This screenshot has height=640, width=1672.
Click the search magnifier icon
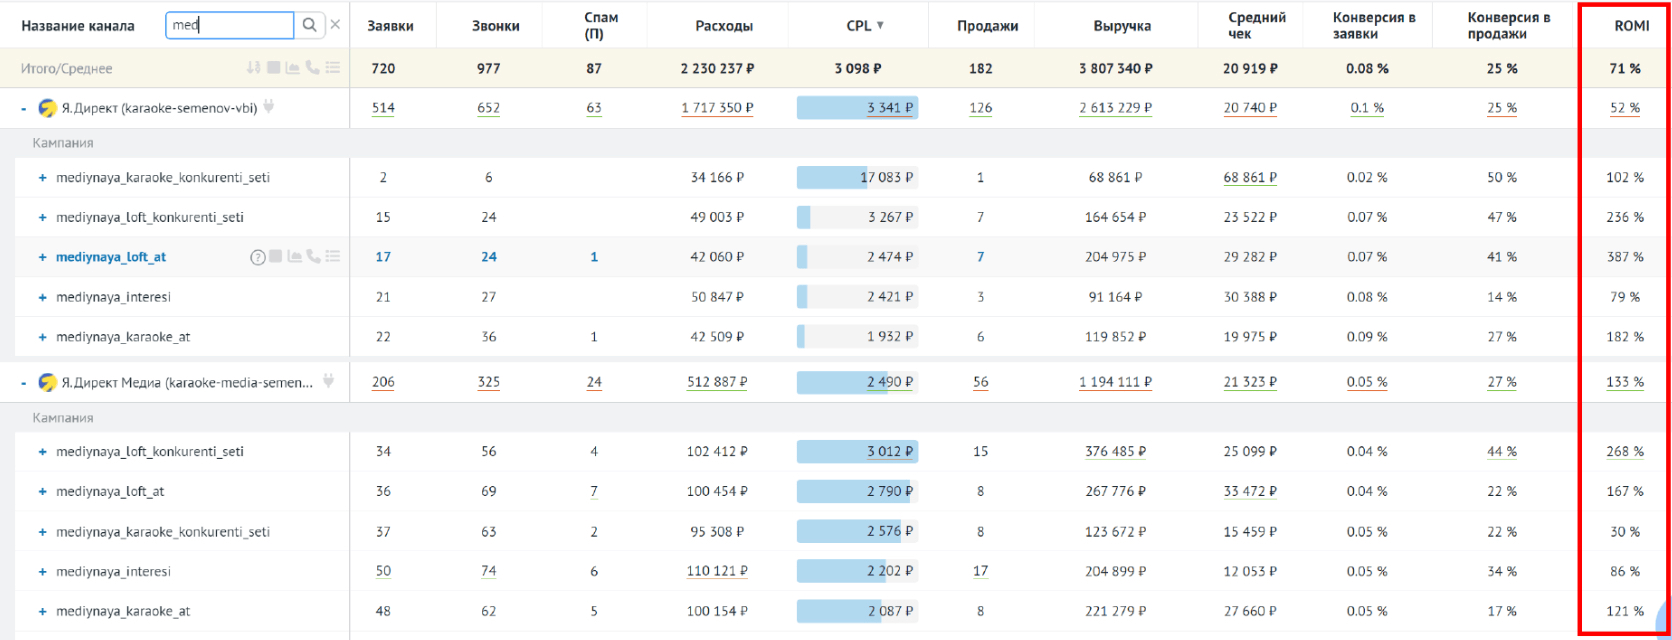pos(310,25)
